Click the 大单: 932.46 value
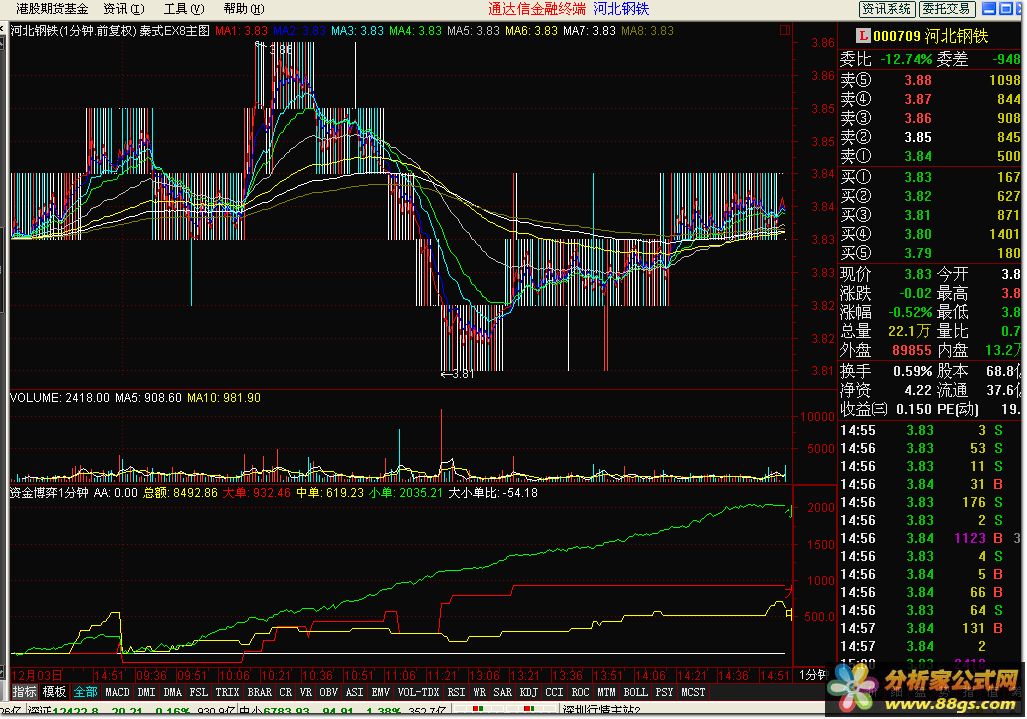1027x719 pixels. [x=256, y=492]
